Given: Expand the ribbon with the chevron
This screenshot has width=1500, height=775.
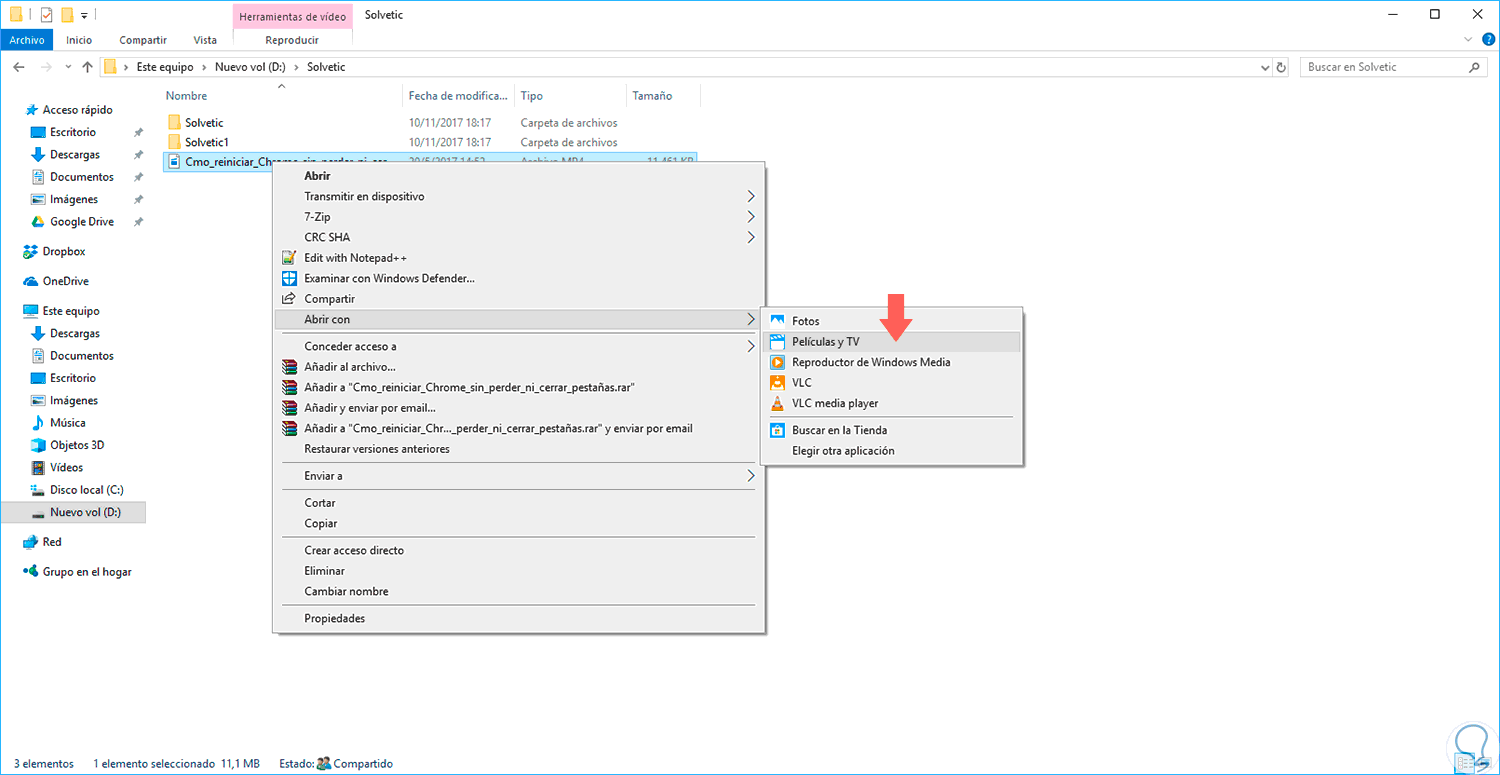Looking at the screenshot, I should point(1468,40).
